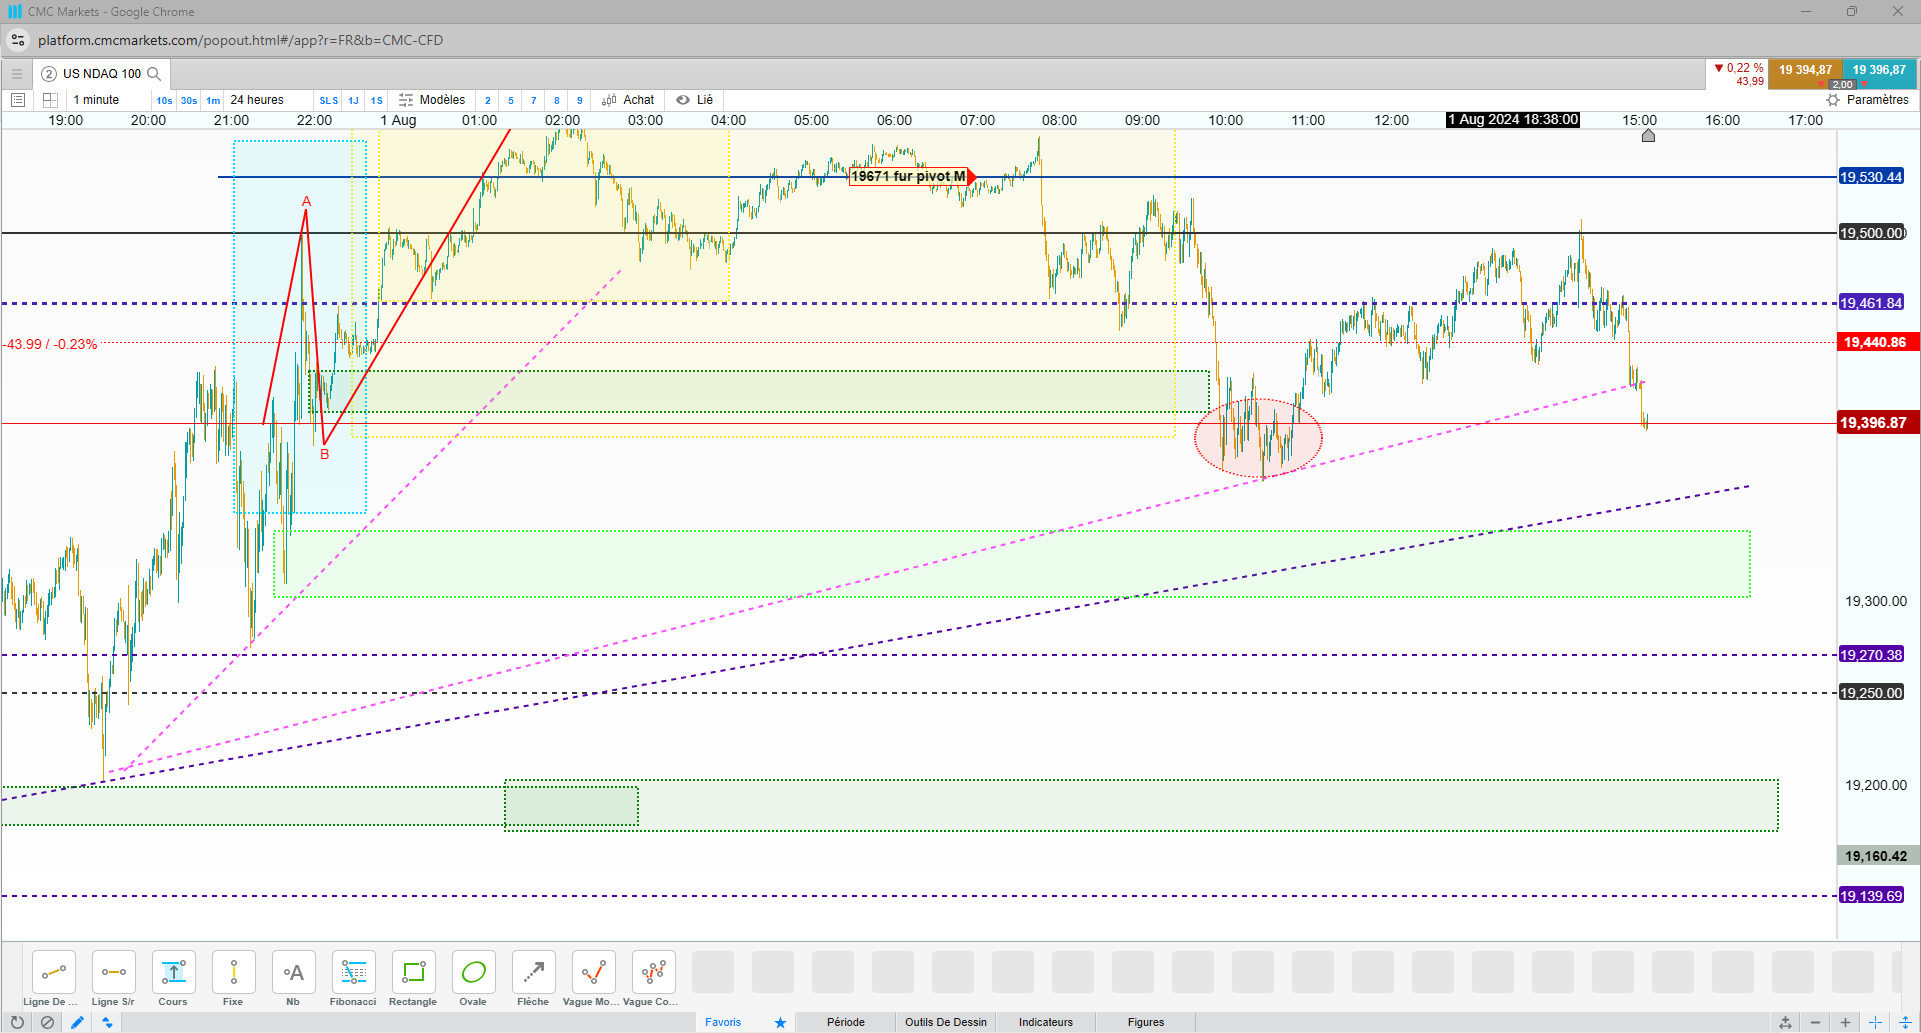The image size is (1921, 1033).
Task: Choose the Flèche arrow tool
Action: pyautogui.click(x=533, y=979)
